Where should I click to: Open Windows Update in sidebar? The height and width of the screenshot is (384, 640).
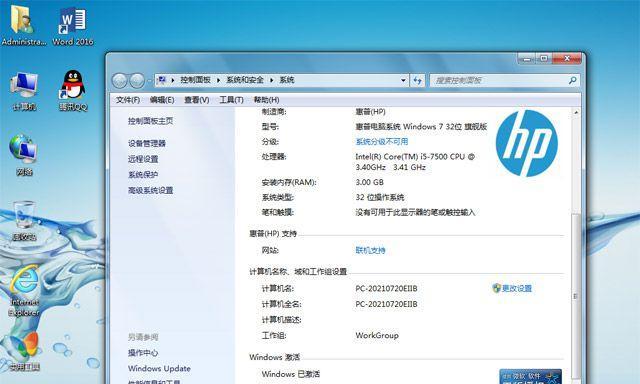[x=159, y=368]
